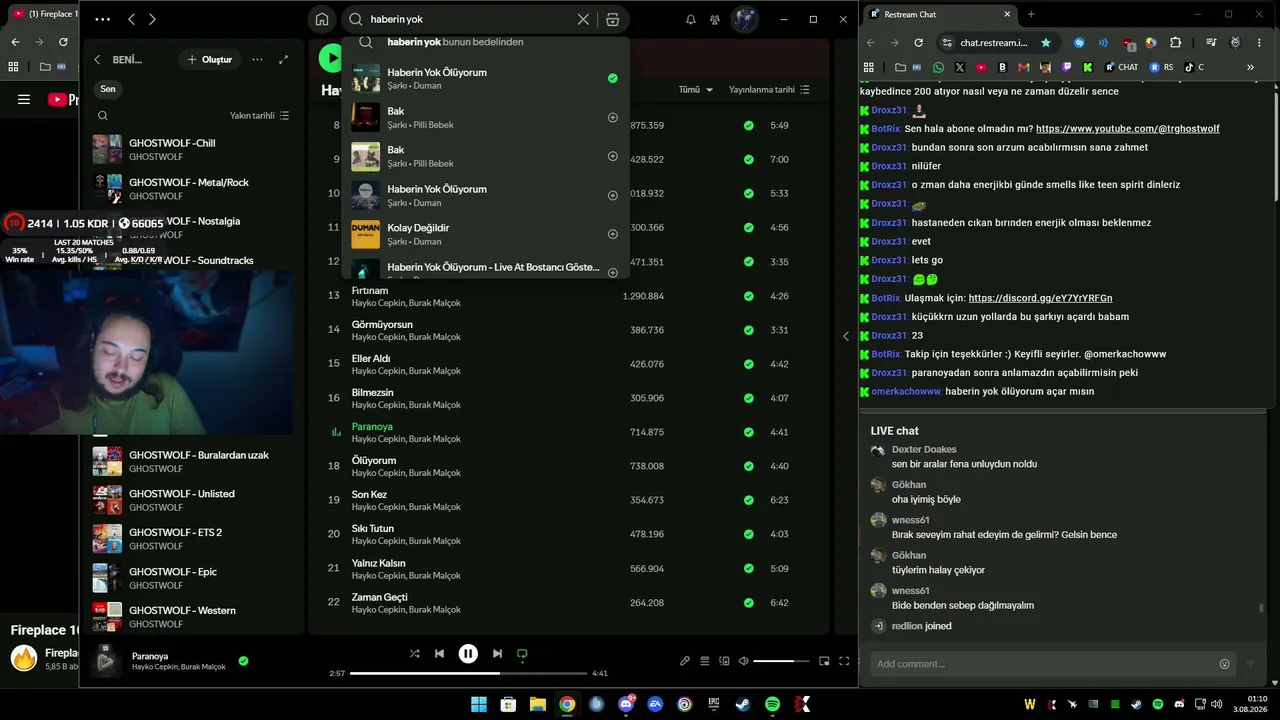The width and height of the screenshot is (1280, 720).
Task: Open GHOSTWOLF - ETS 2 playlist
Action: point(192,539)
